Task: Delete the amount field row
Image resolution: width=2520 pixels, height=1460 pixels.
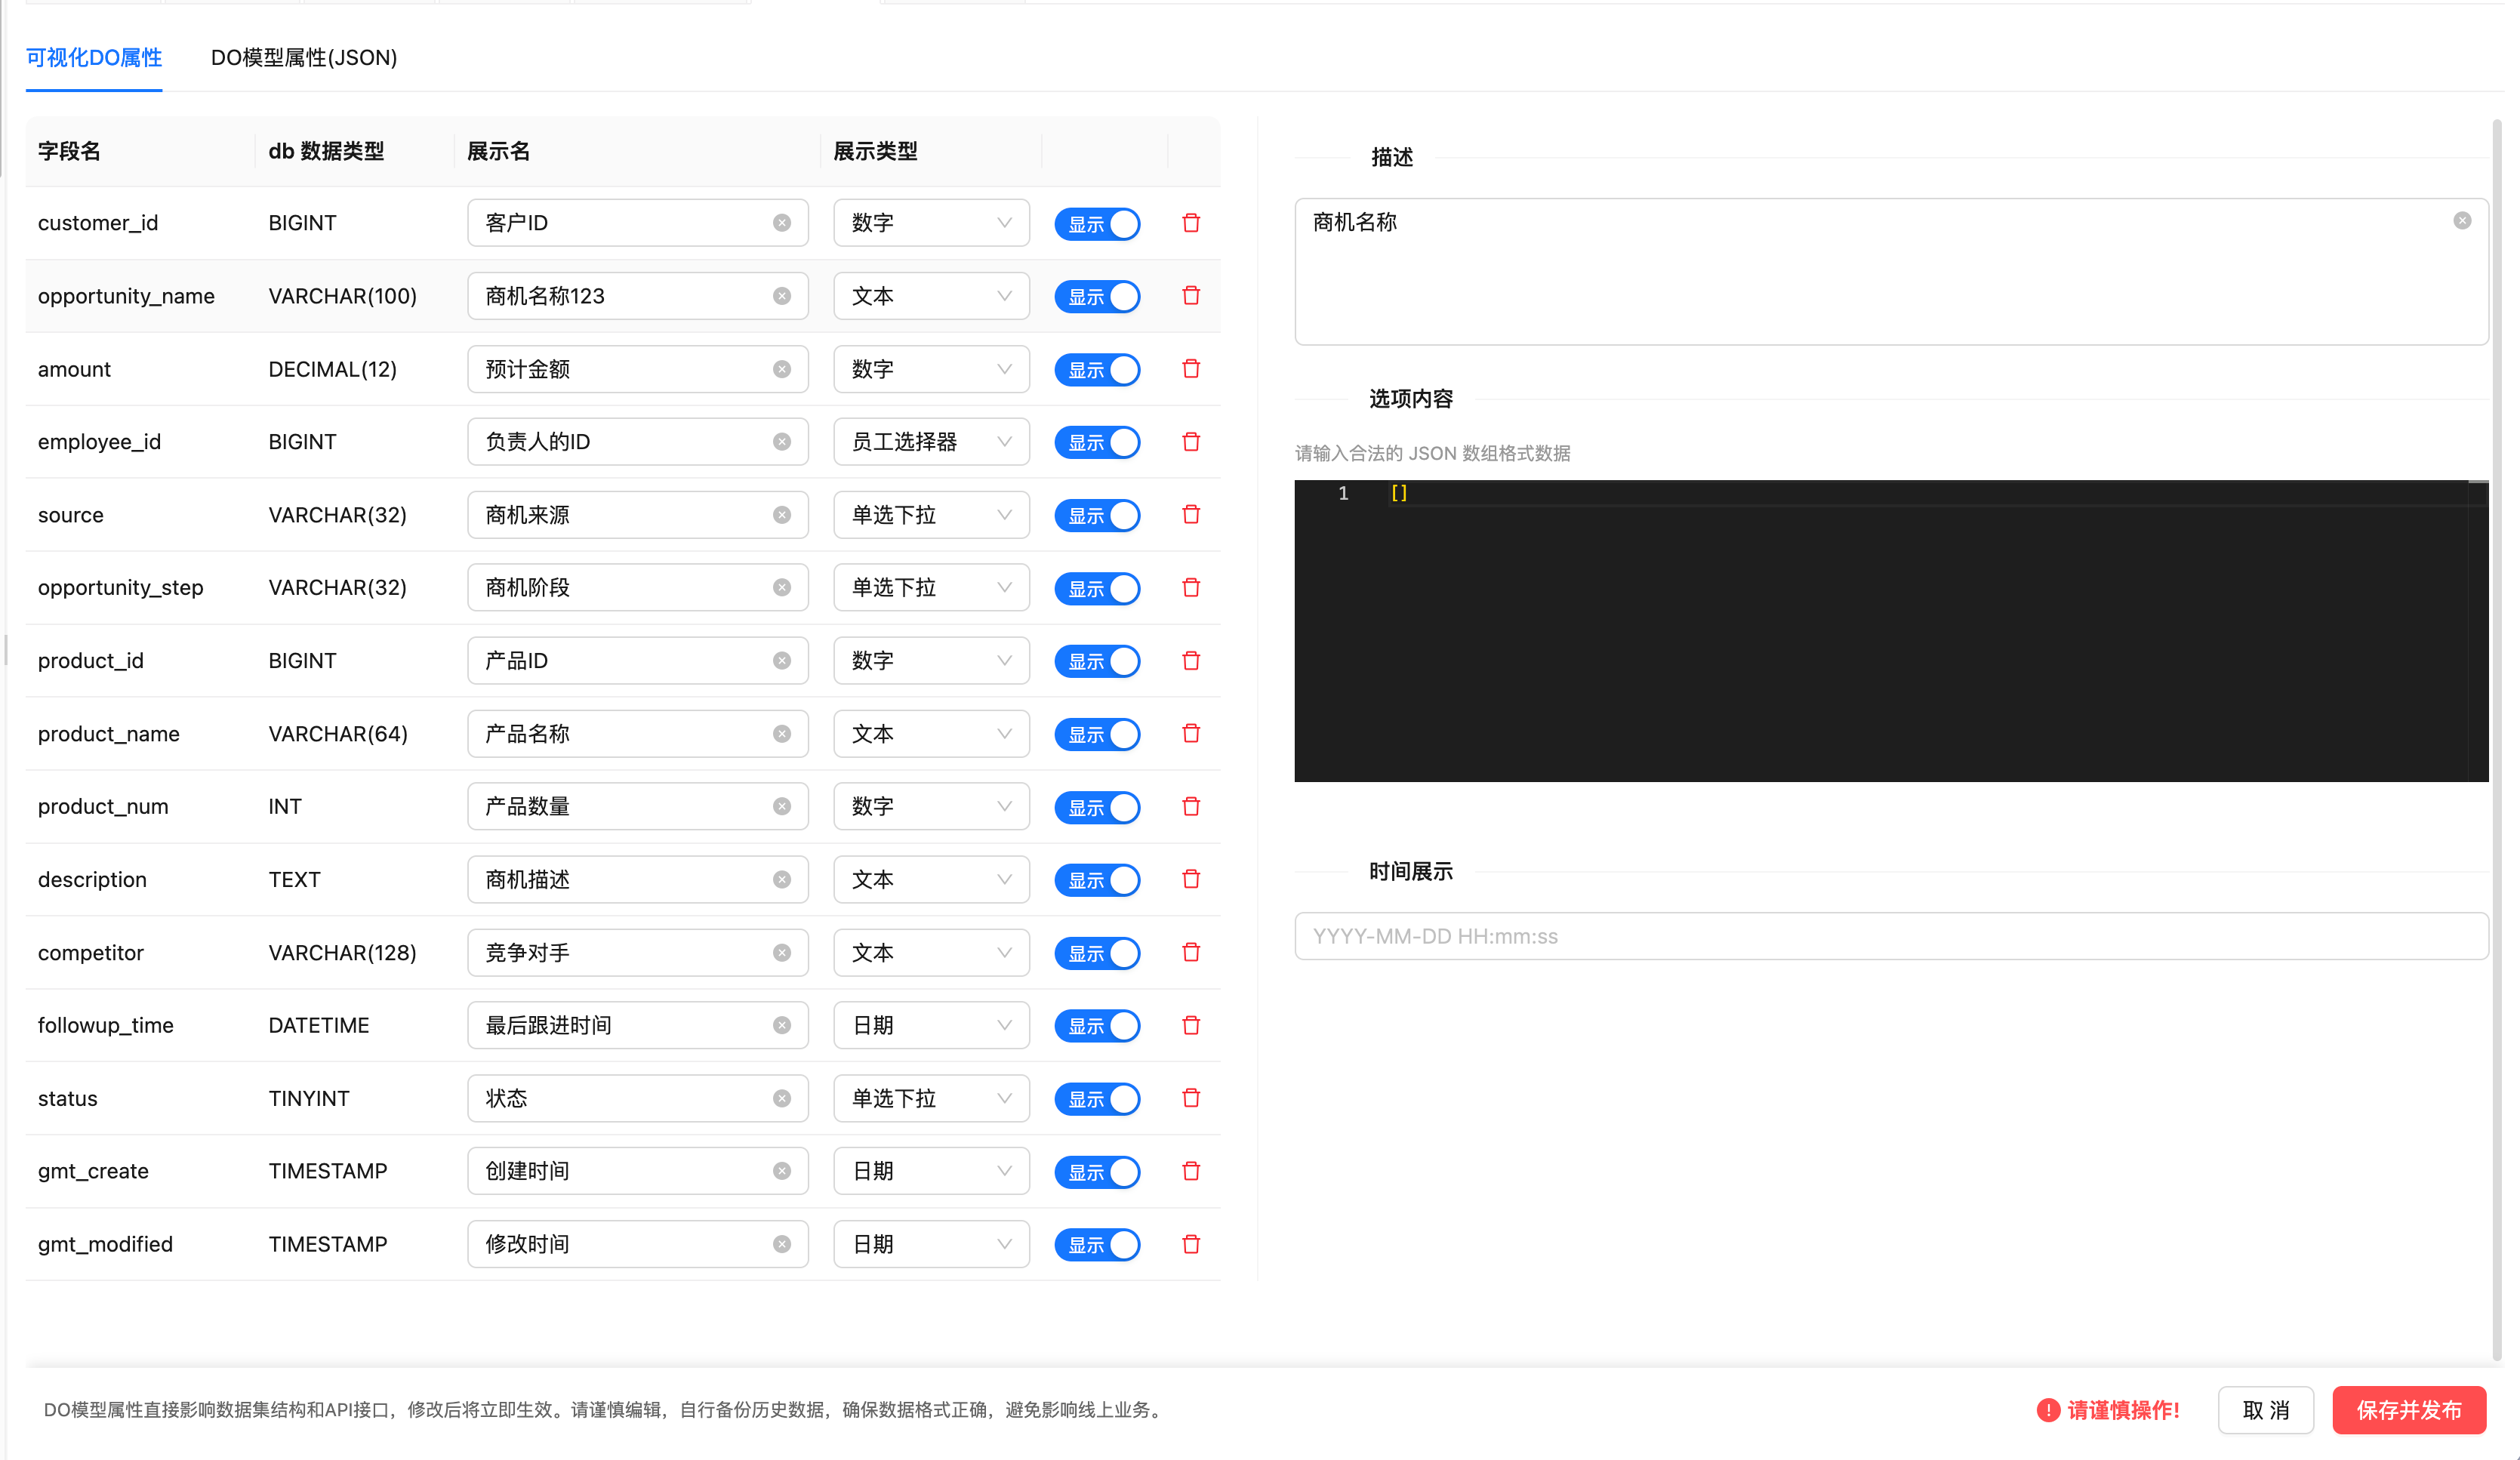Action: tap(1190, 369)
